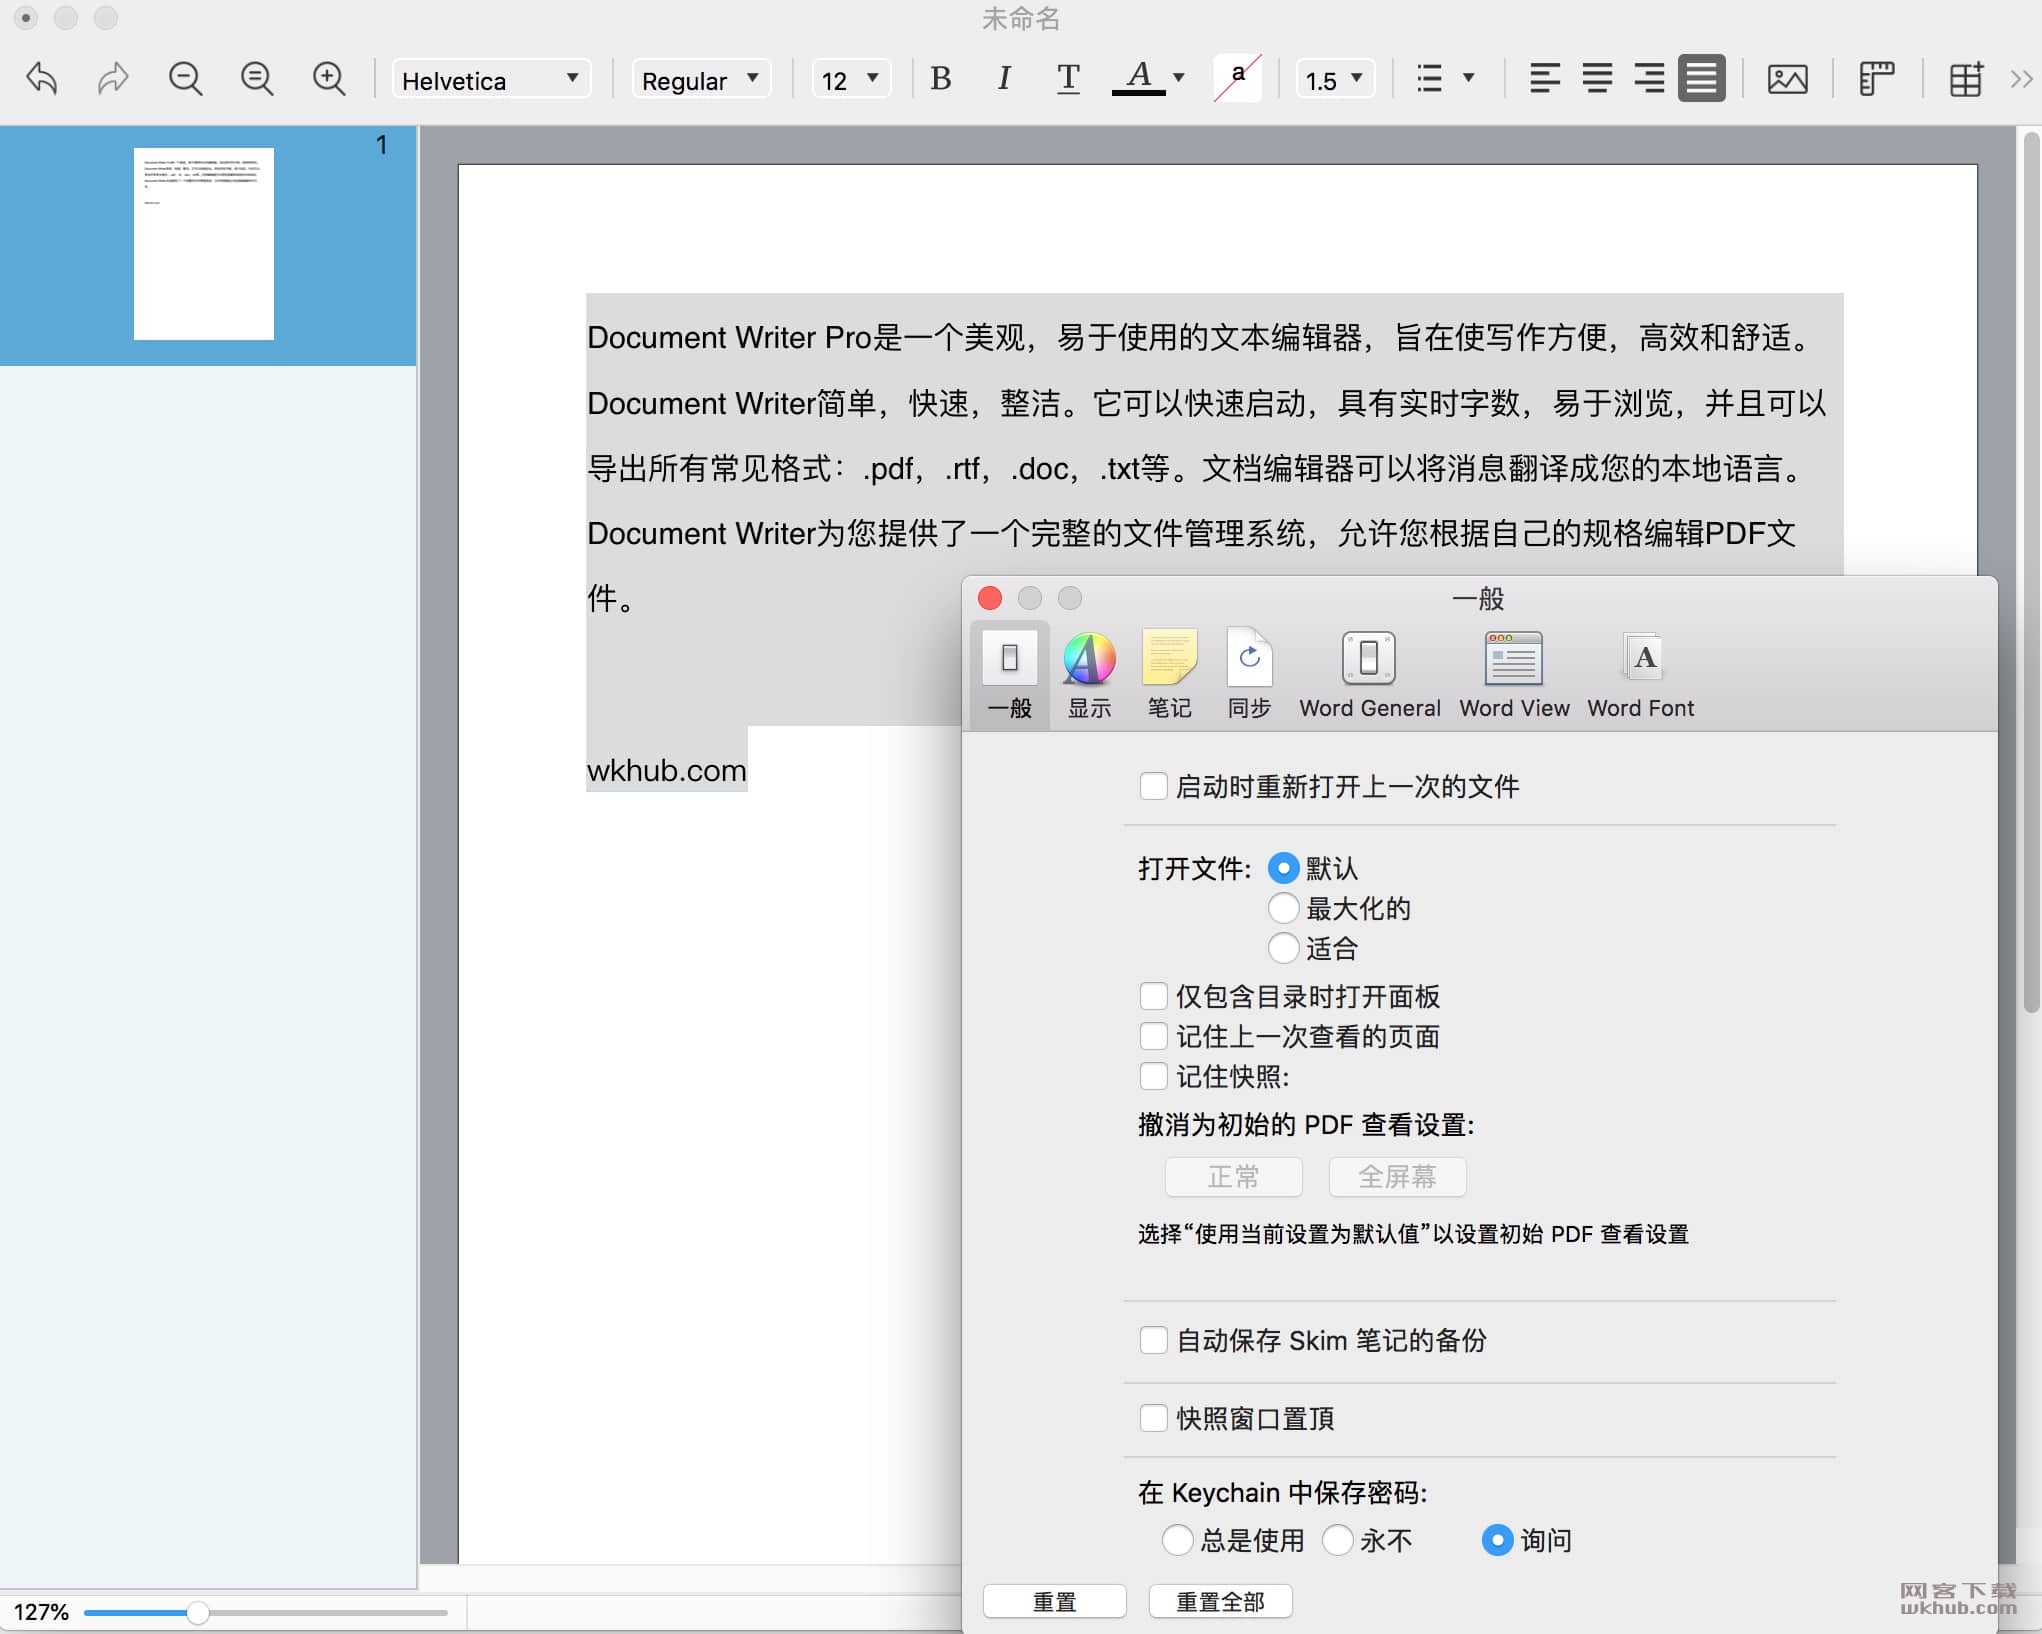Open the font size 12 dropdown

click(x=850, y=79)
